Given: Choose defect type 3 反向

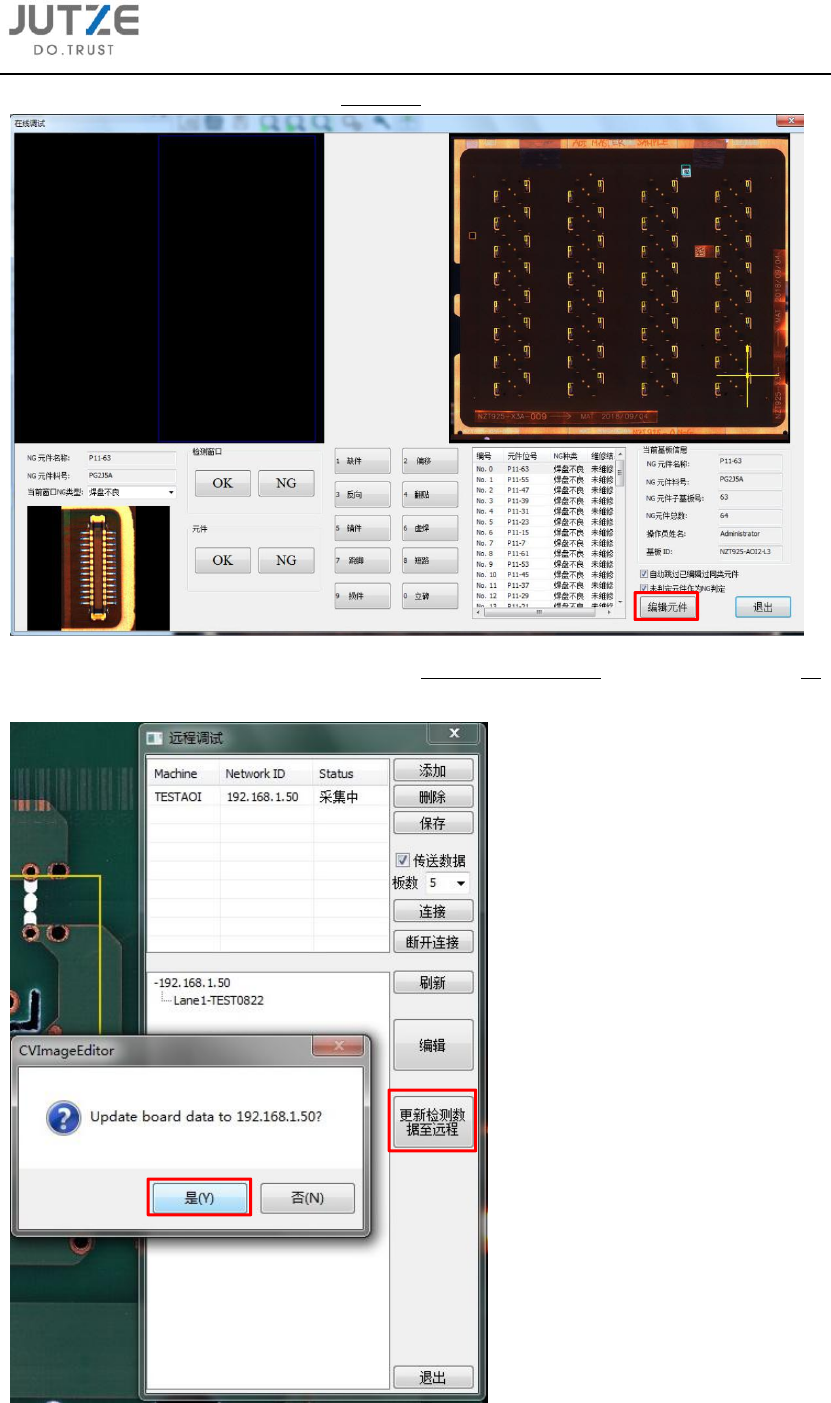Looking at the screenshot, I should [362, 494].
